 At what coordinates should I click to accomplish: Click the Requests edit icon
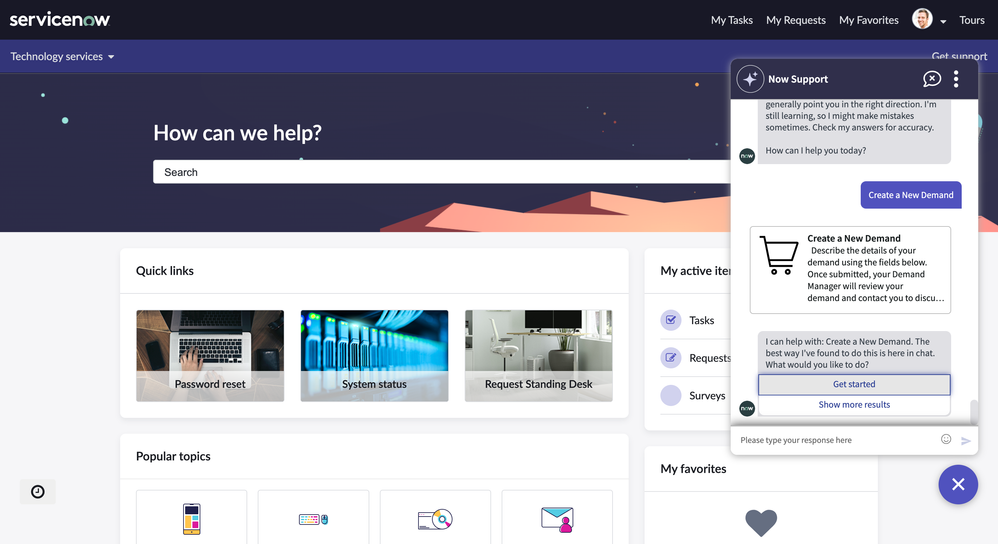click(671, 358)
